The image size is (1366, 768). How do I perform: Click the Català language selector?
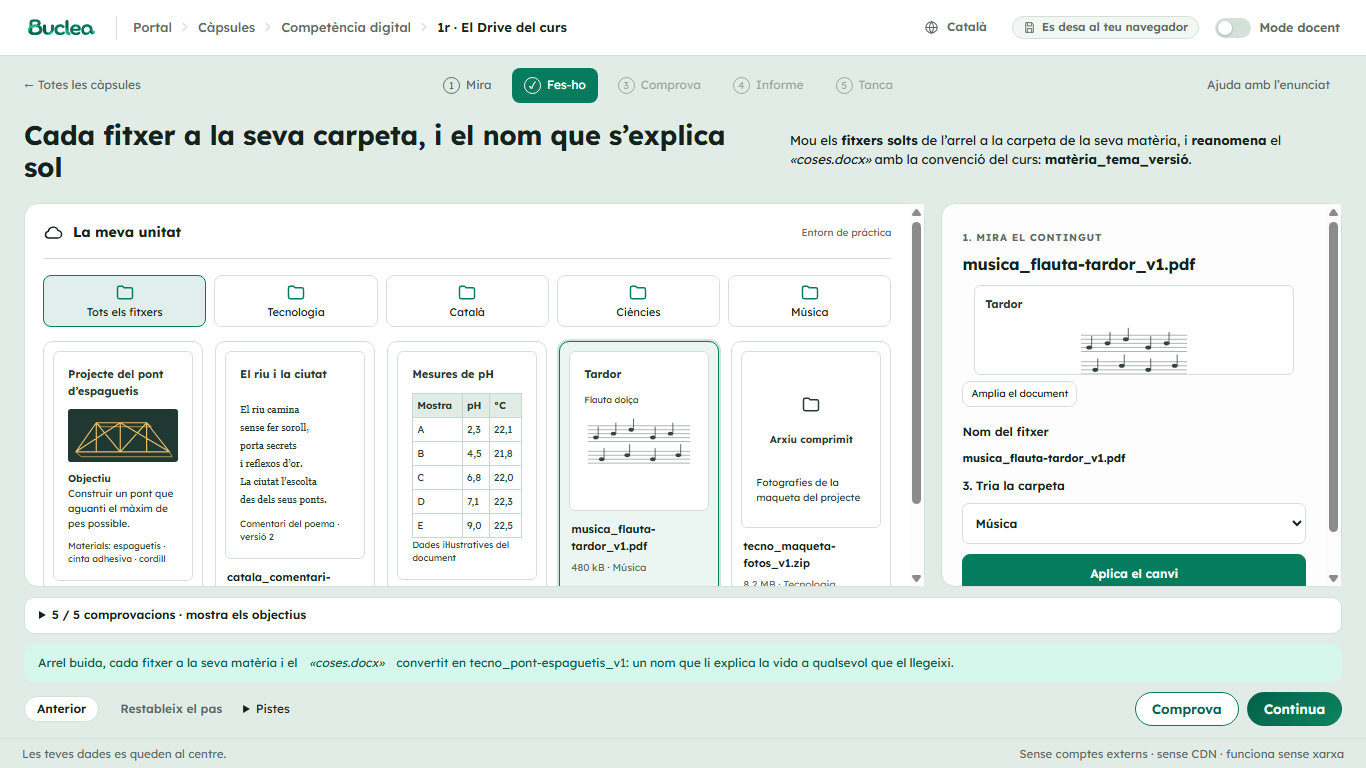pos(956,28)
